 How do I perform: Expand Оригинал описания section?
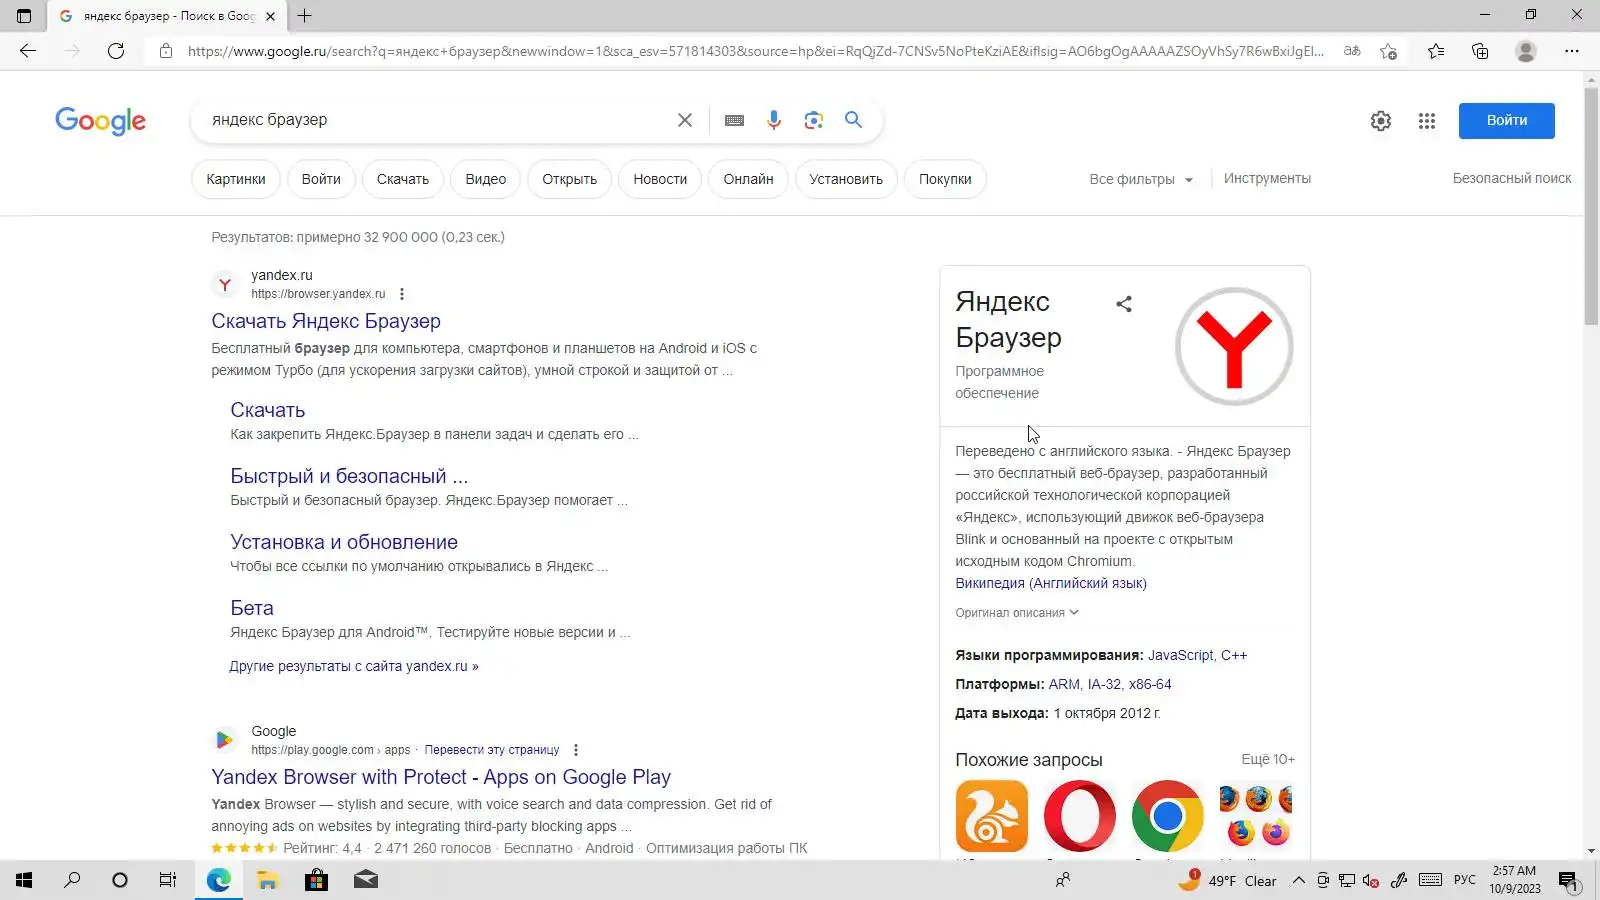point(1016,613)
